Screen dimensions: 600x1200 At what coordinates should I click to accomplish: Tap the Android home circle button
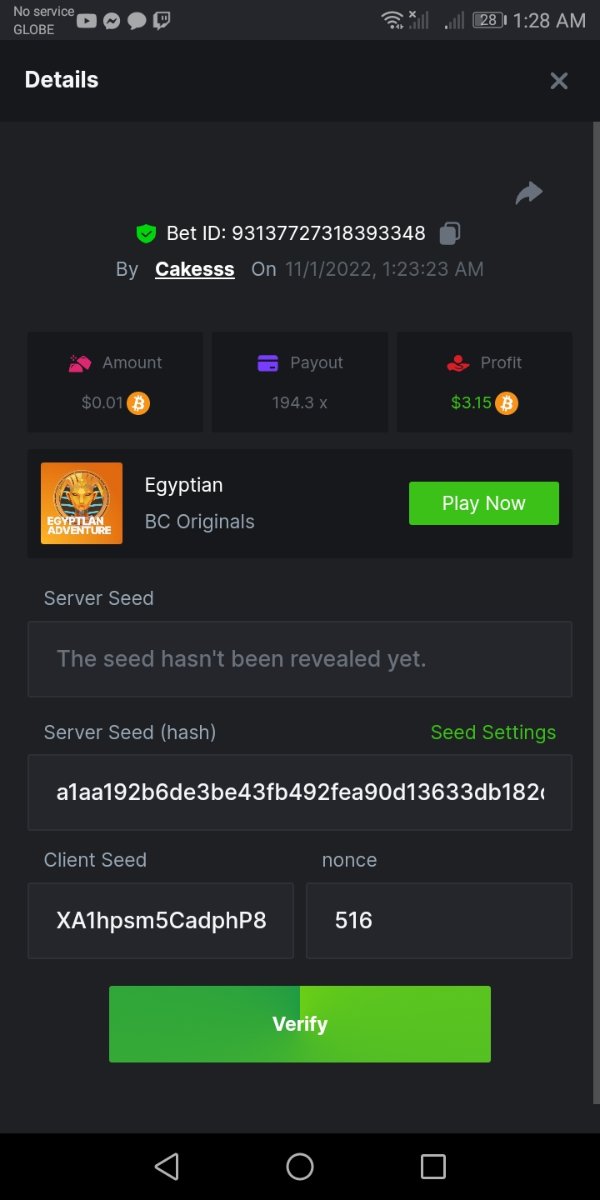point(300,1166)
